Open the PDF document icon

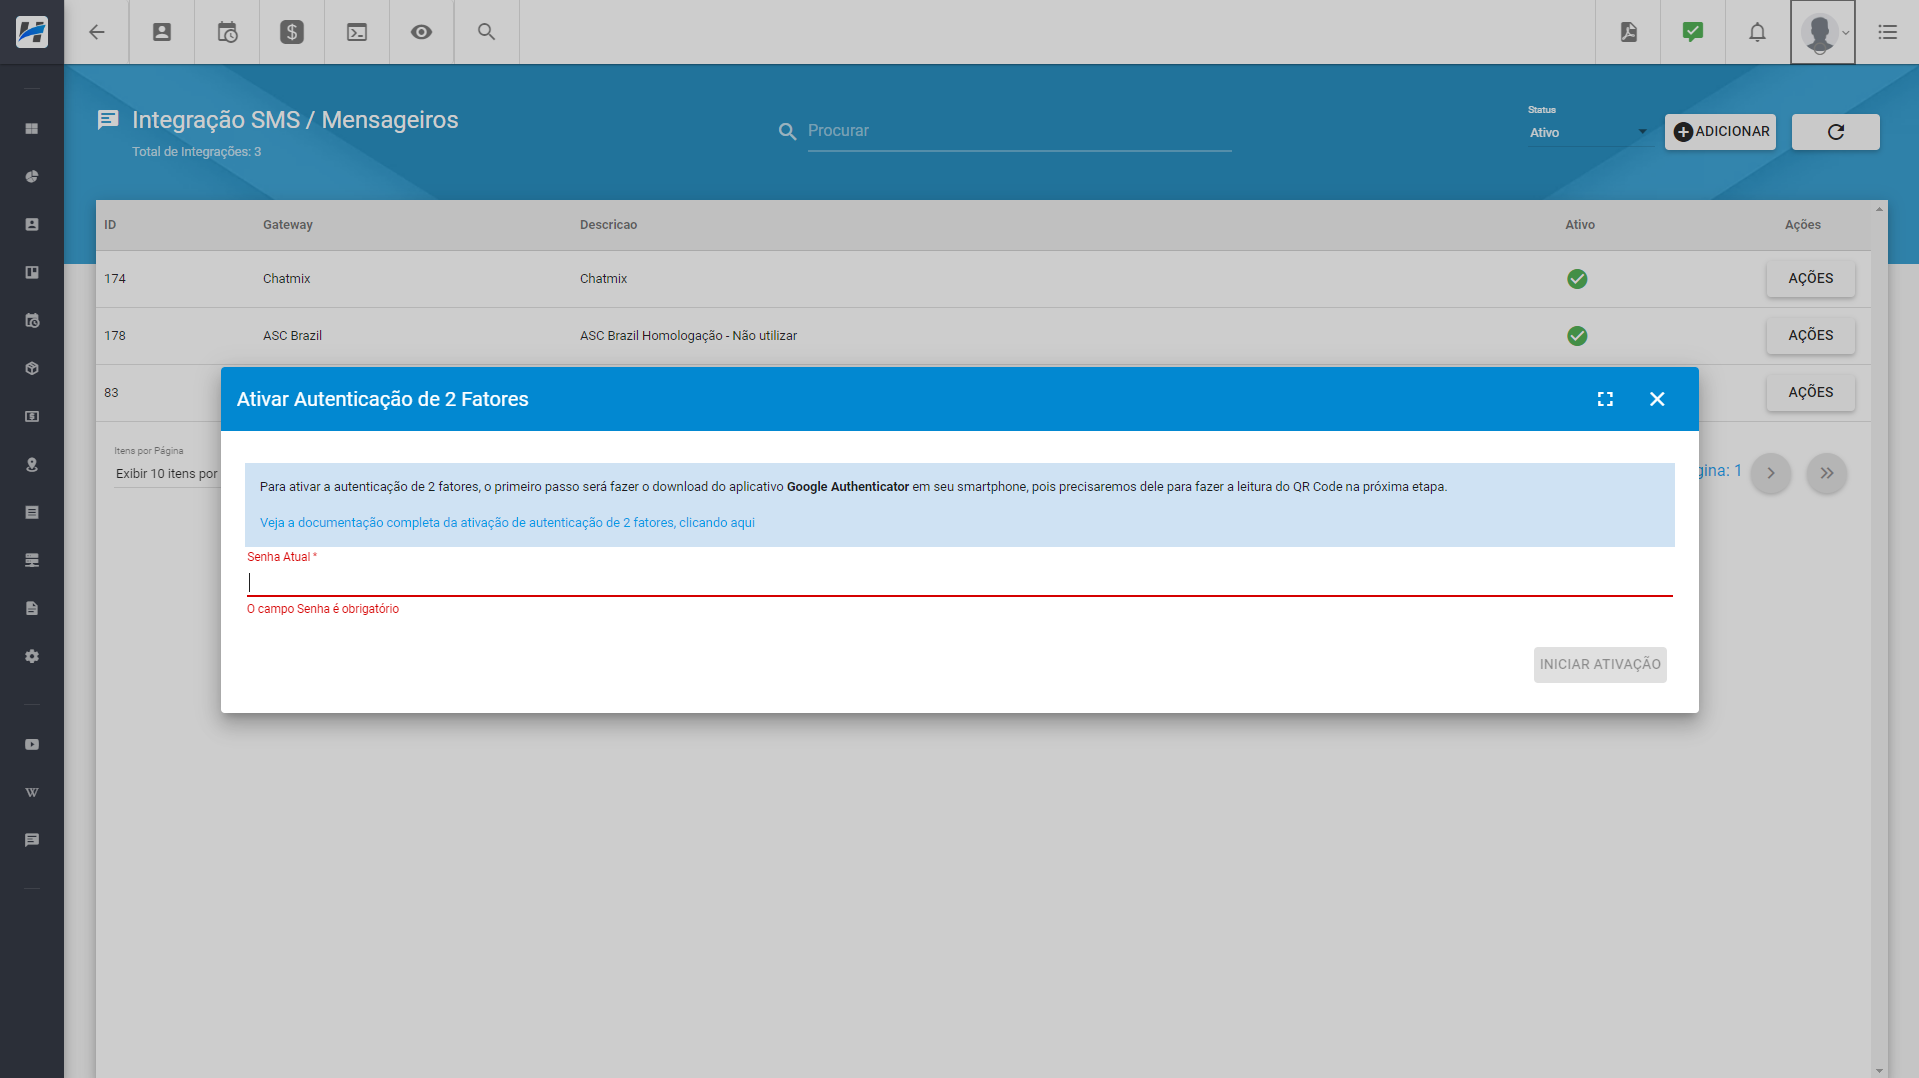click(1629, 32)
